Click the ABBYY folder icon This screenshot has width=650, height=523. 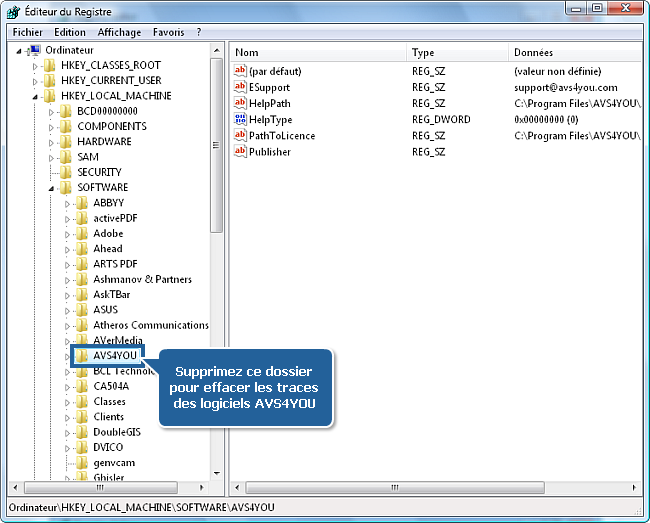(81, 203)
